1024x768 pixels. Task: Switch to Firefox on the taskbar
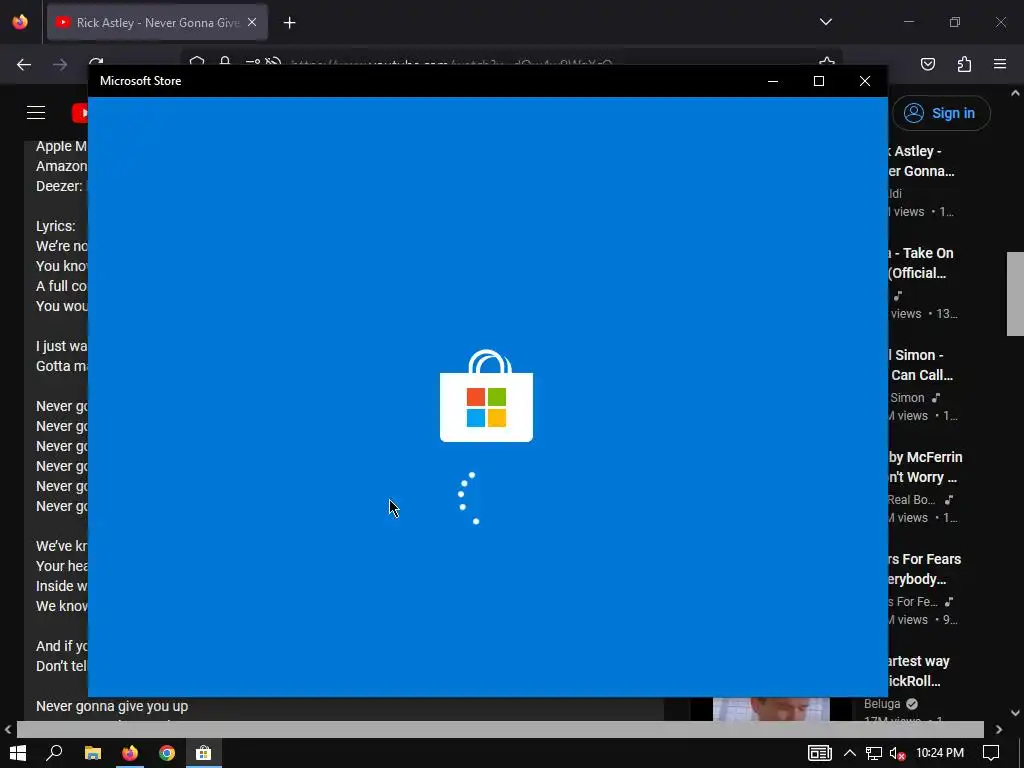click(x=129, y=753)
